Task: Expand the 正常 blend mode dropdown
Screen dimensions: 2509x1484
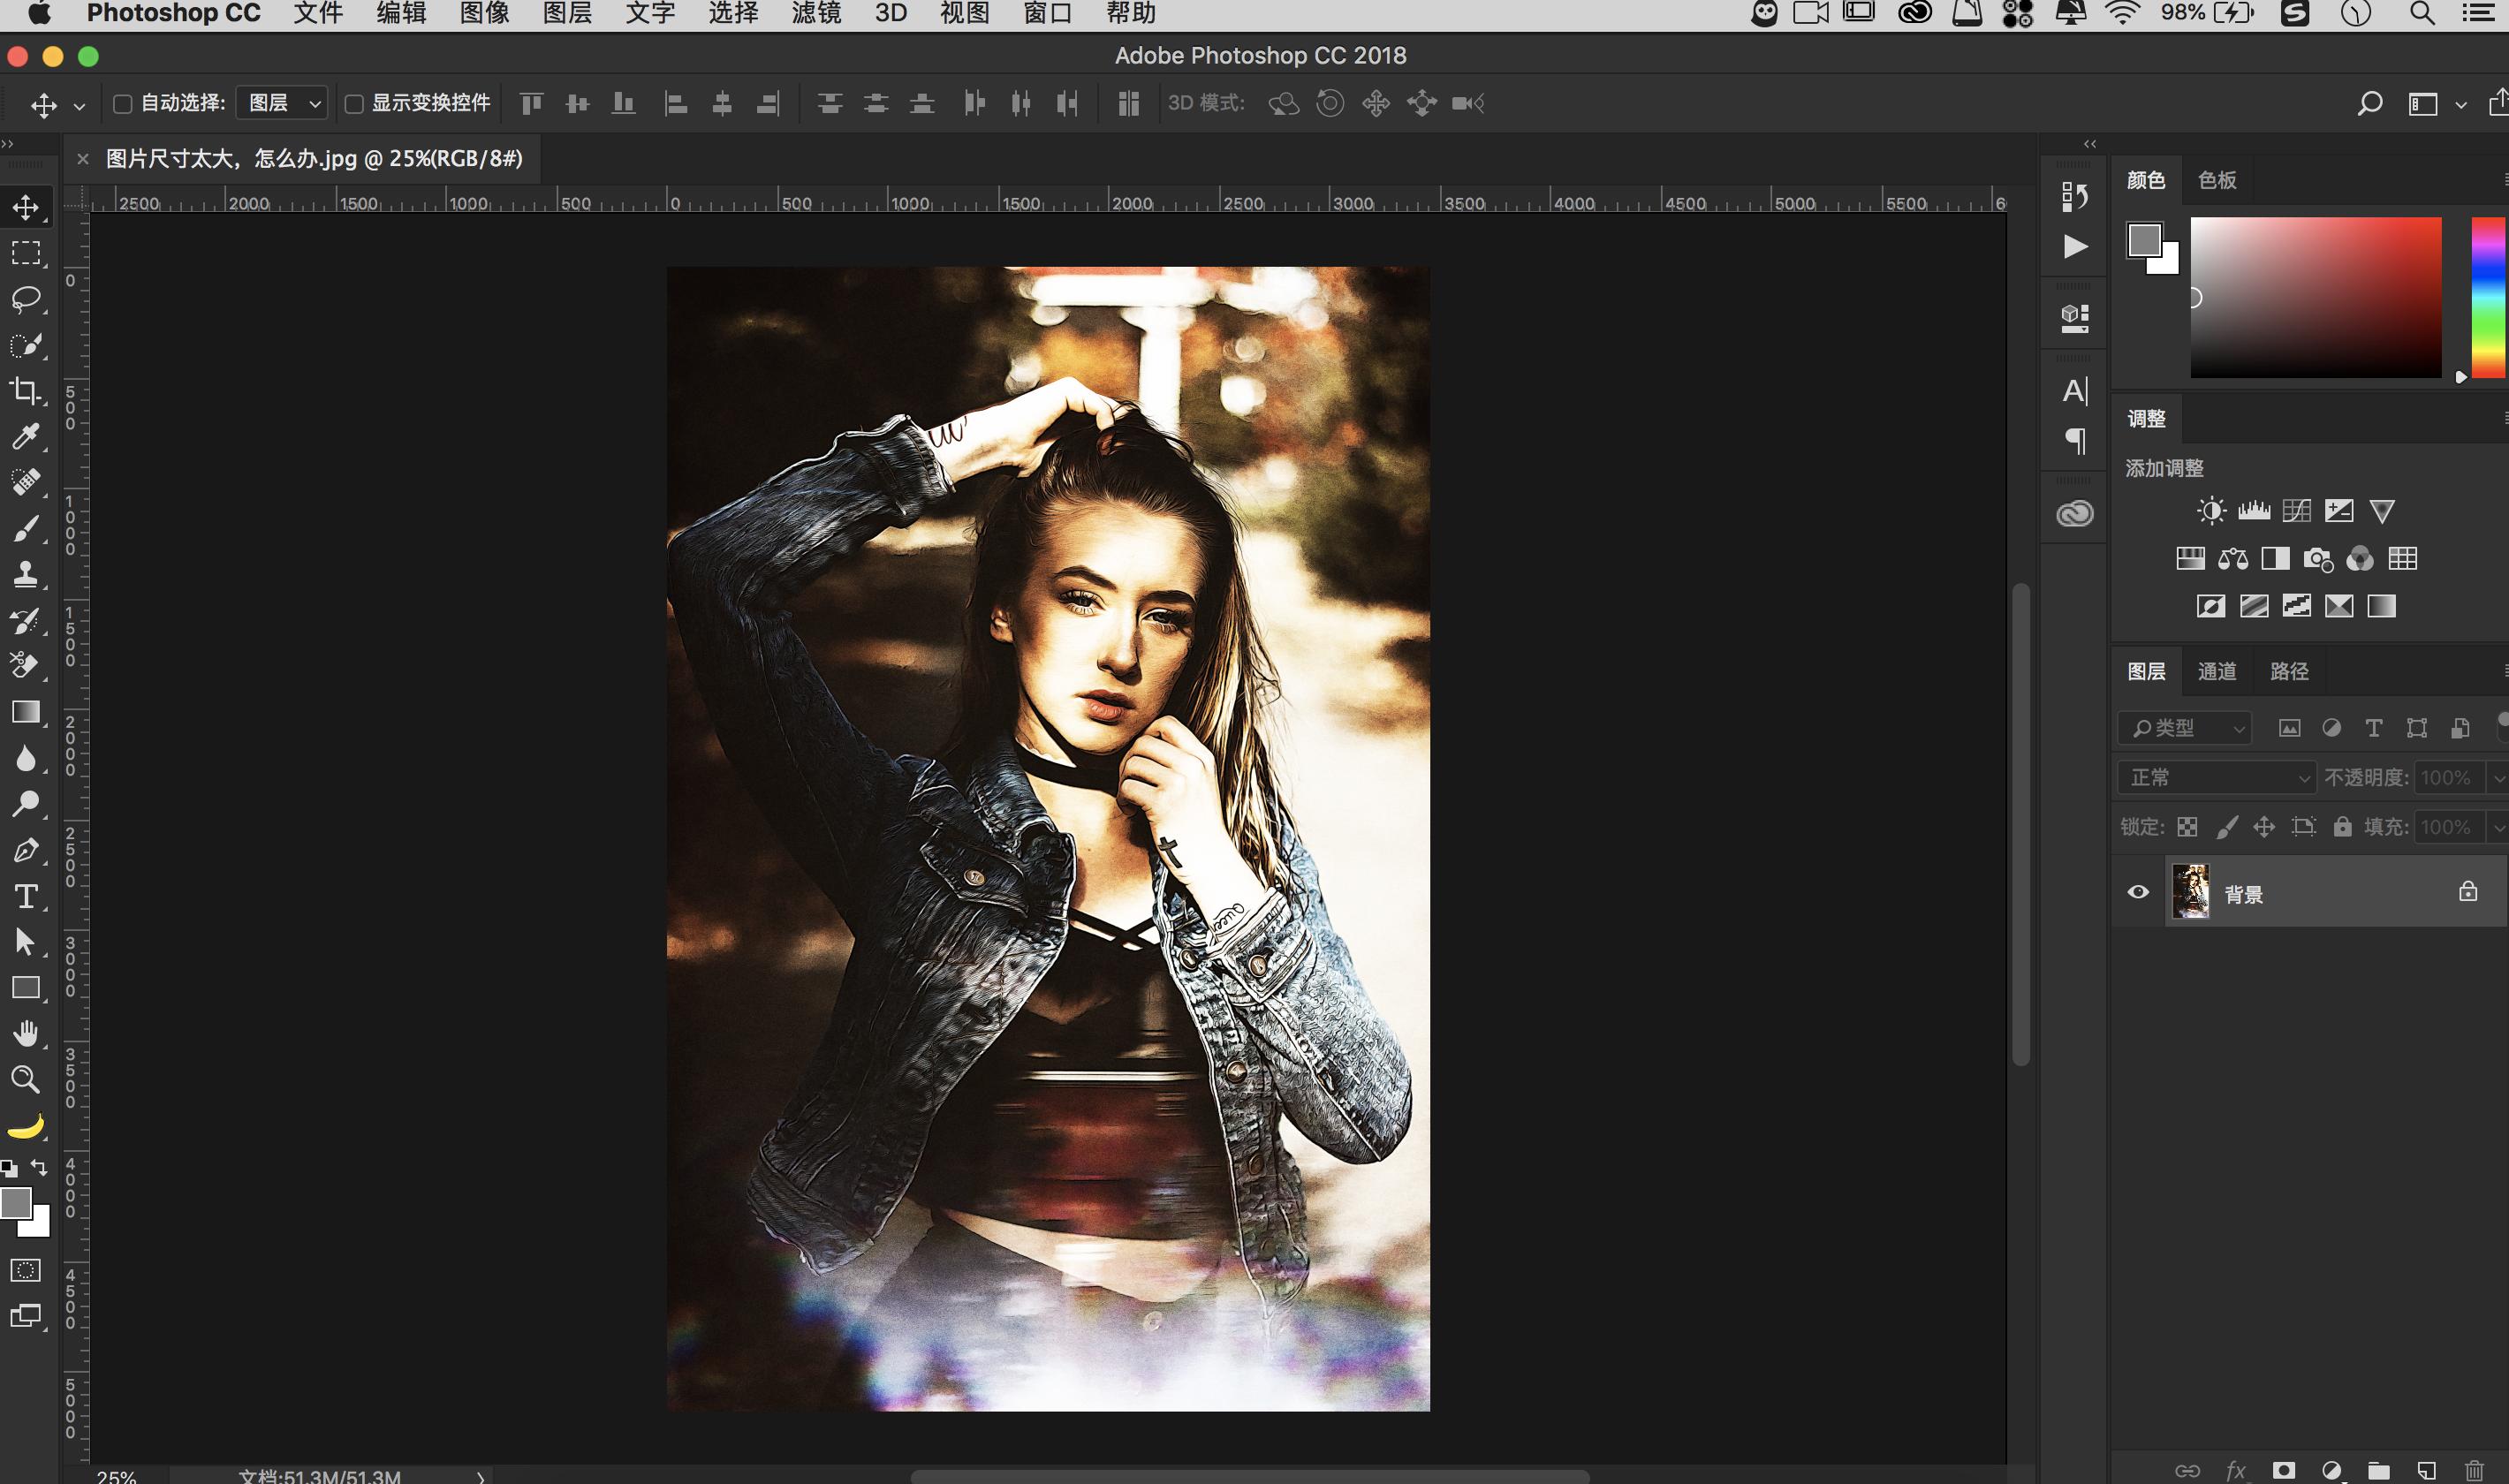Action: tap(2216, 777)
